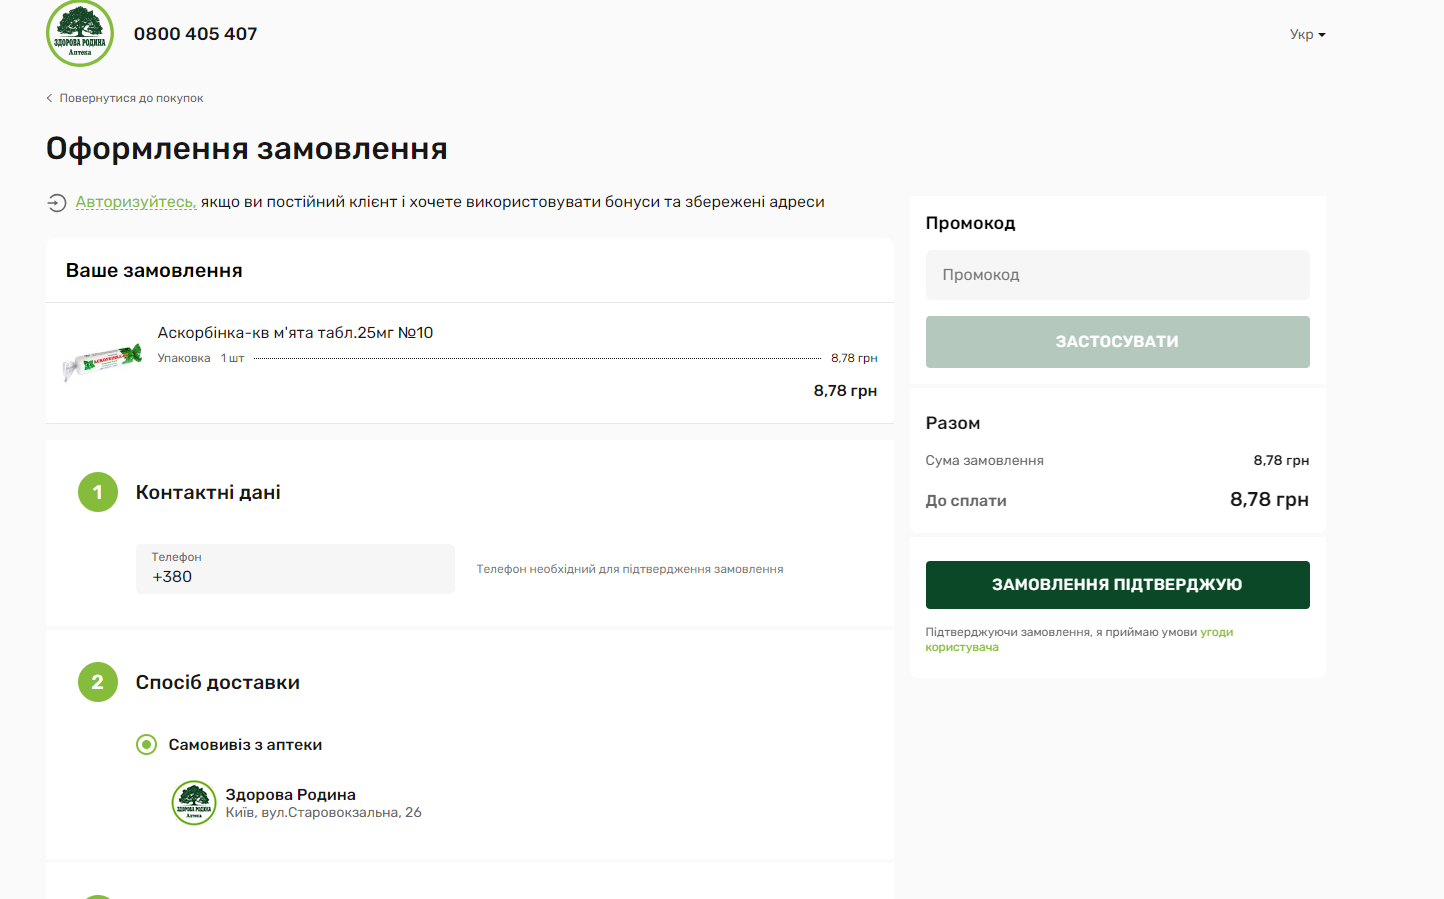This screenshot has height=899, width=1444.
Task: Click inside the Промокод input field
Action: point(1117,274)
